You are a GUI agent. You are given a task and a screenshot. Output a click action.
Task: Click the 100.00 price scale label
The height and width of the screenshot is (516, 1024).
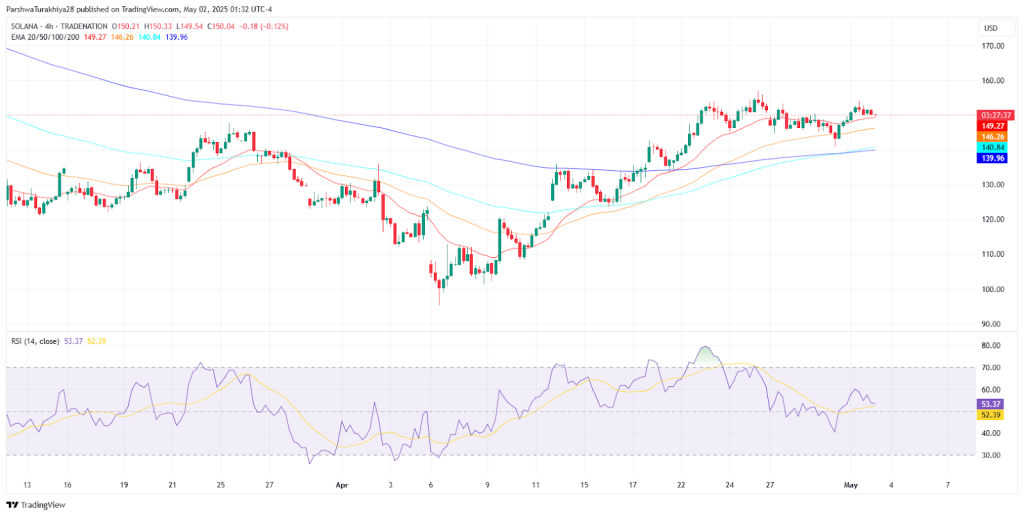point(991,289)
